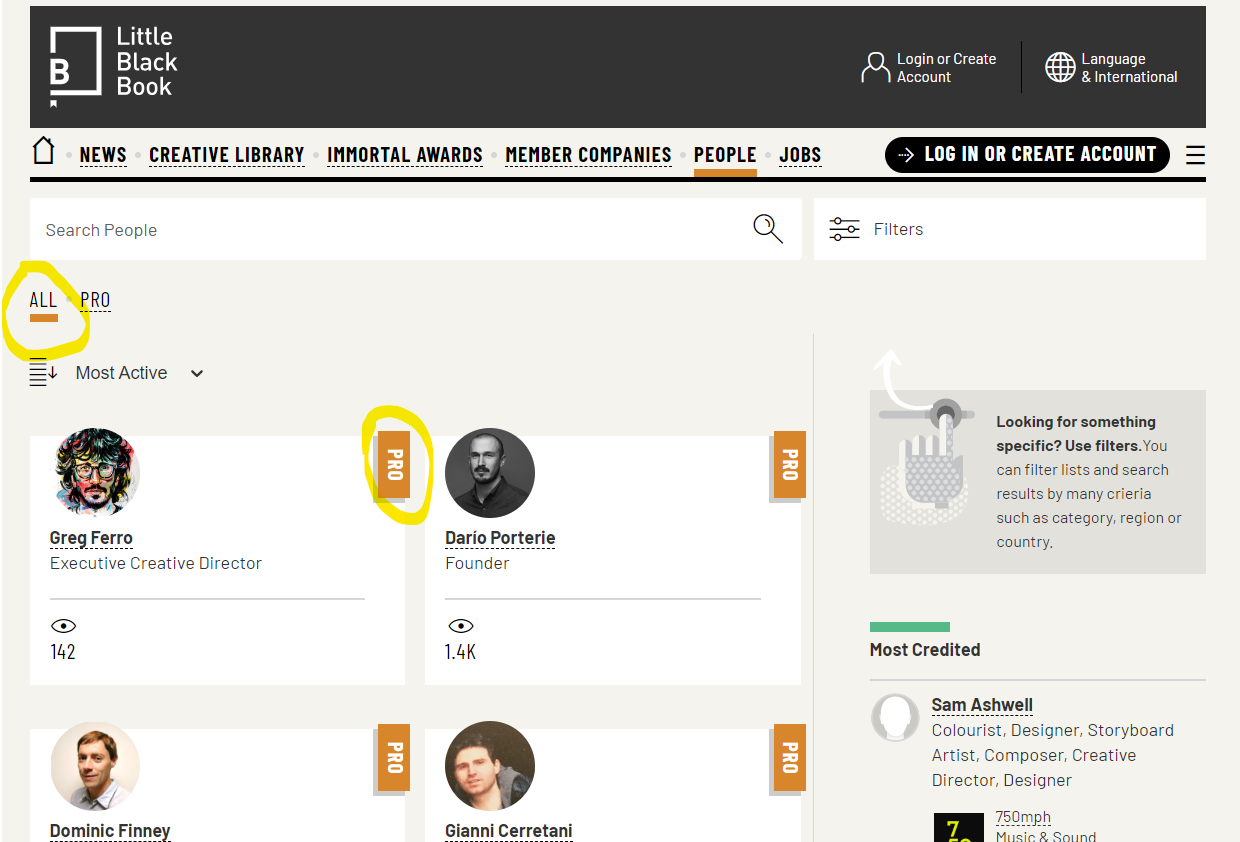Viewport: 1240px width, 842px height.
Task: Click the Little Black Book logo
Action: pos(113,66)
